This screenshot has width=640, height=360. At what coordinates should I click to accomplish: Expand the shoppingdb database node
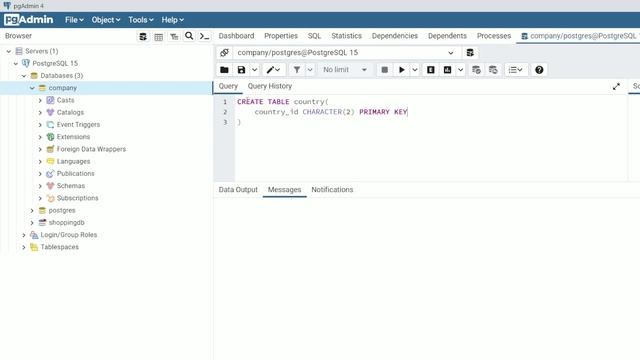click(x=32, y=223)
